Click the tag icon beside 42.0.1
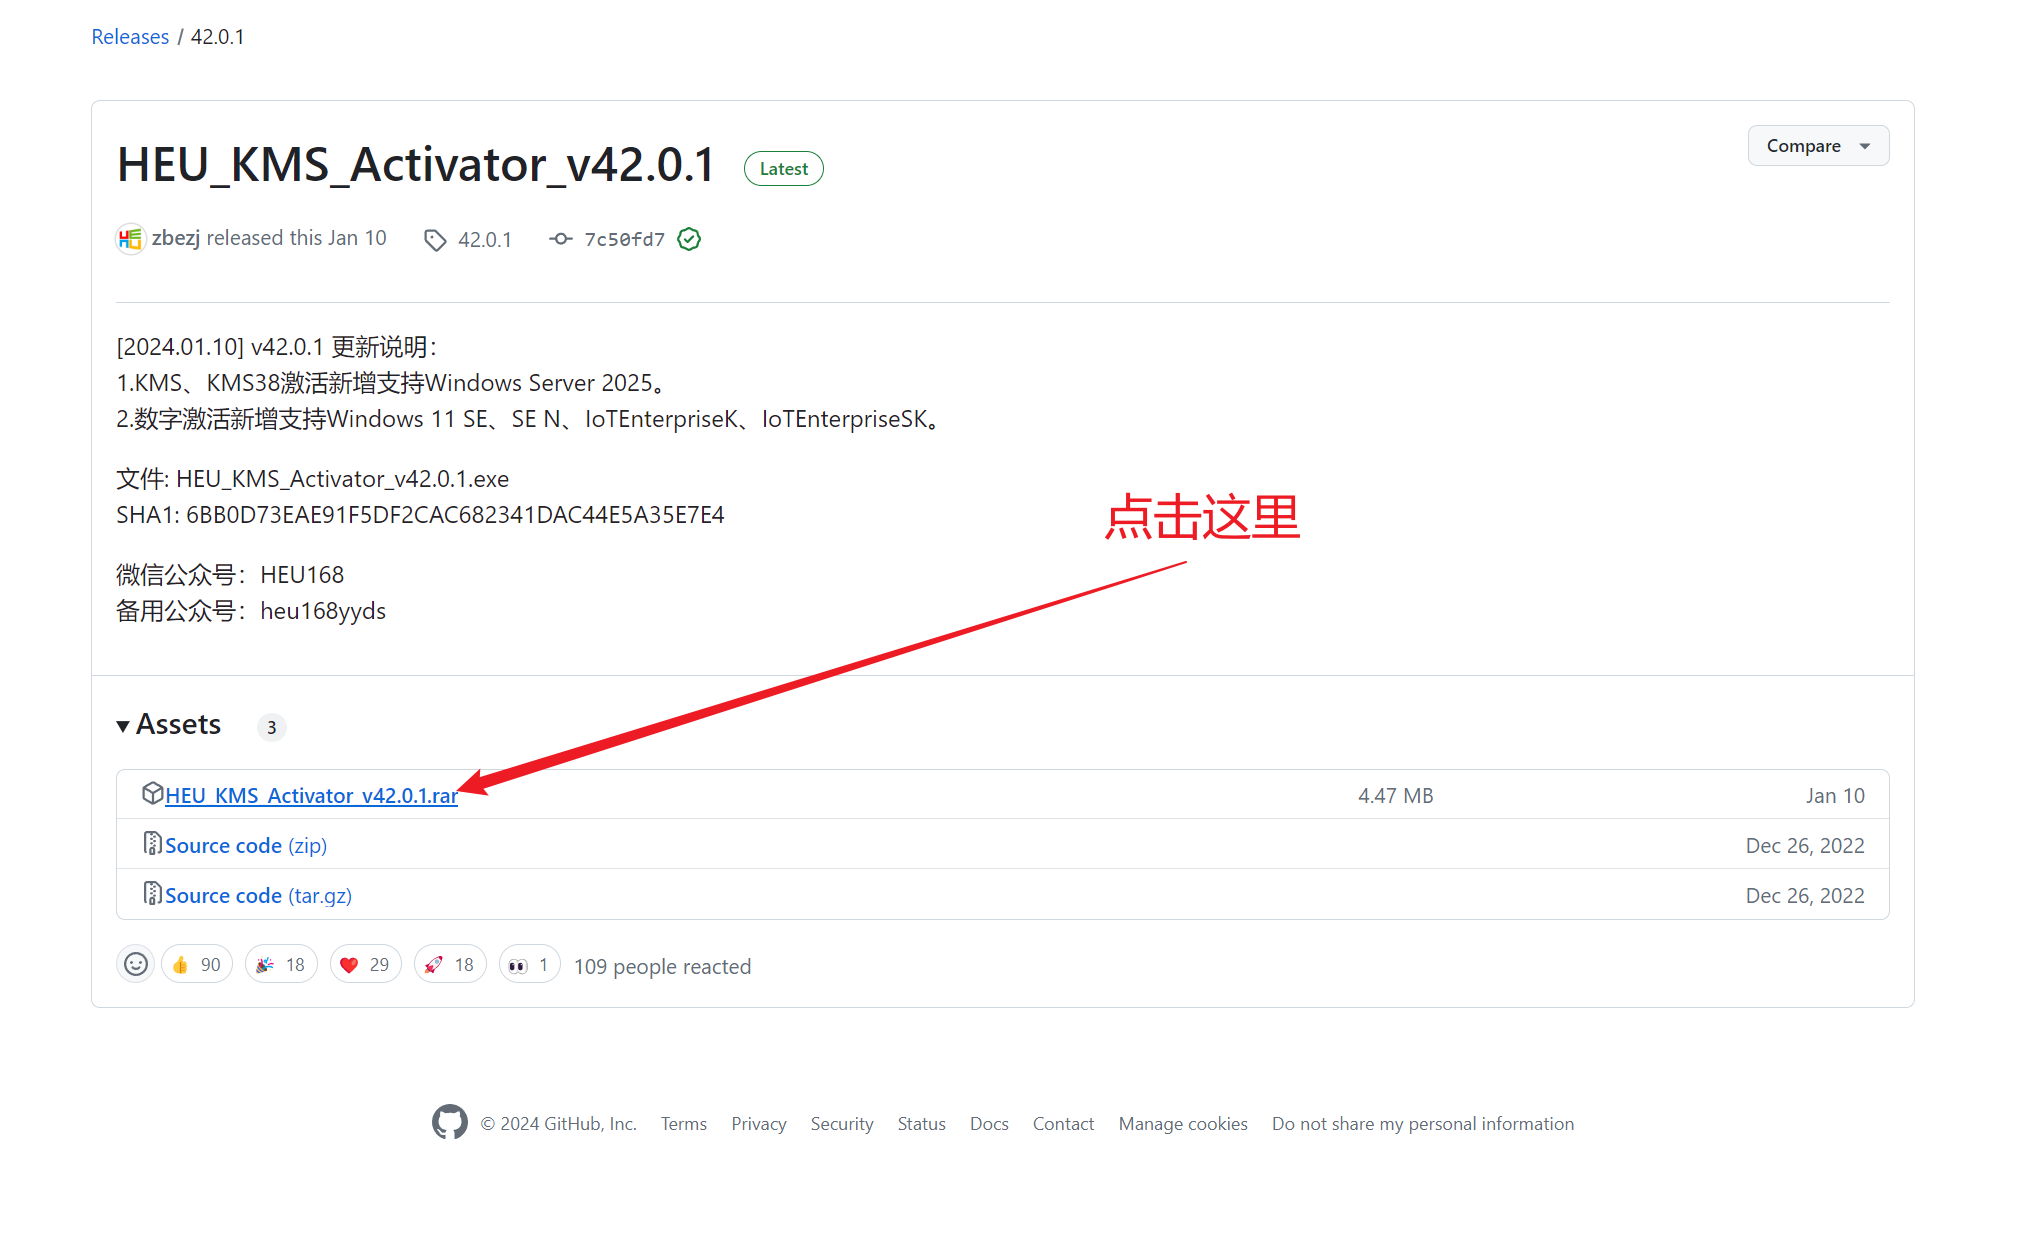The height and width of the screenshot is (1256, 2041). tap(435, 240)
